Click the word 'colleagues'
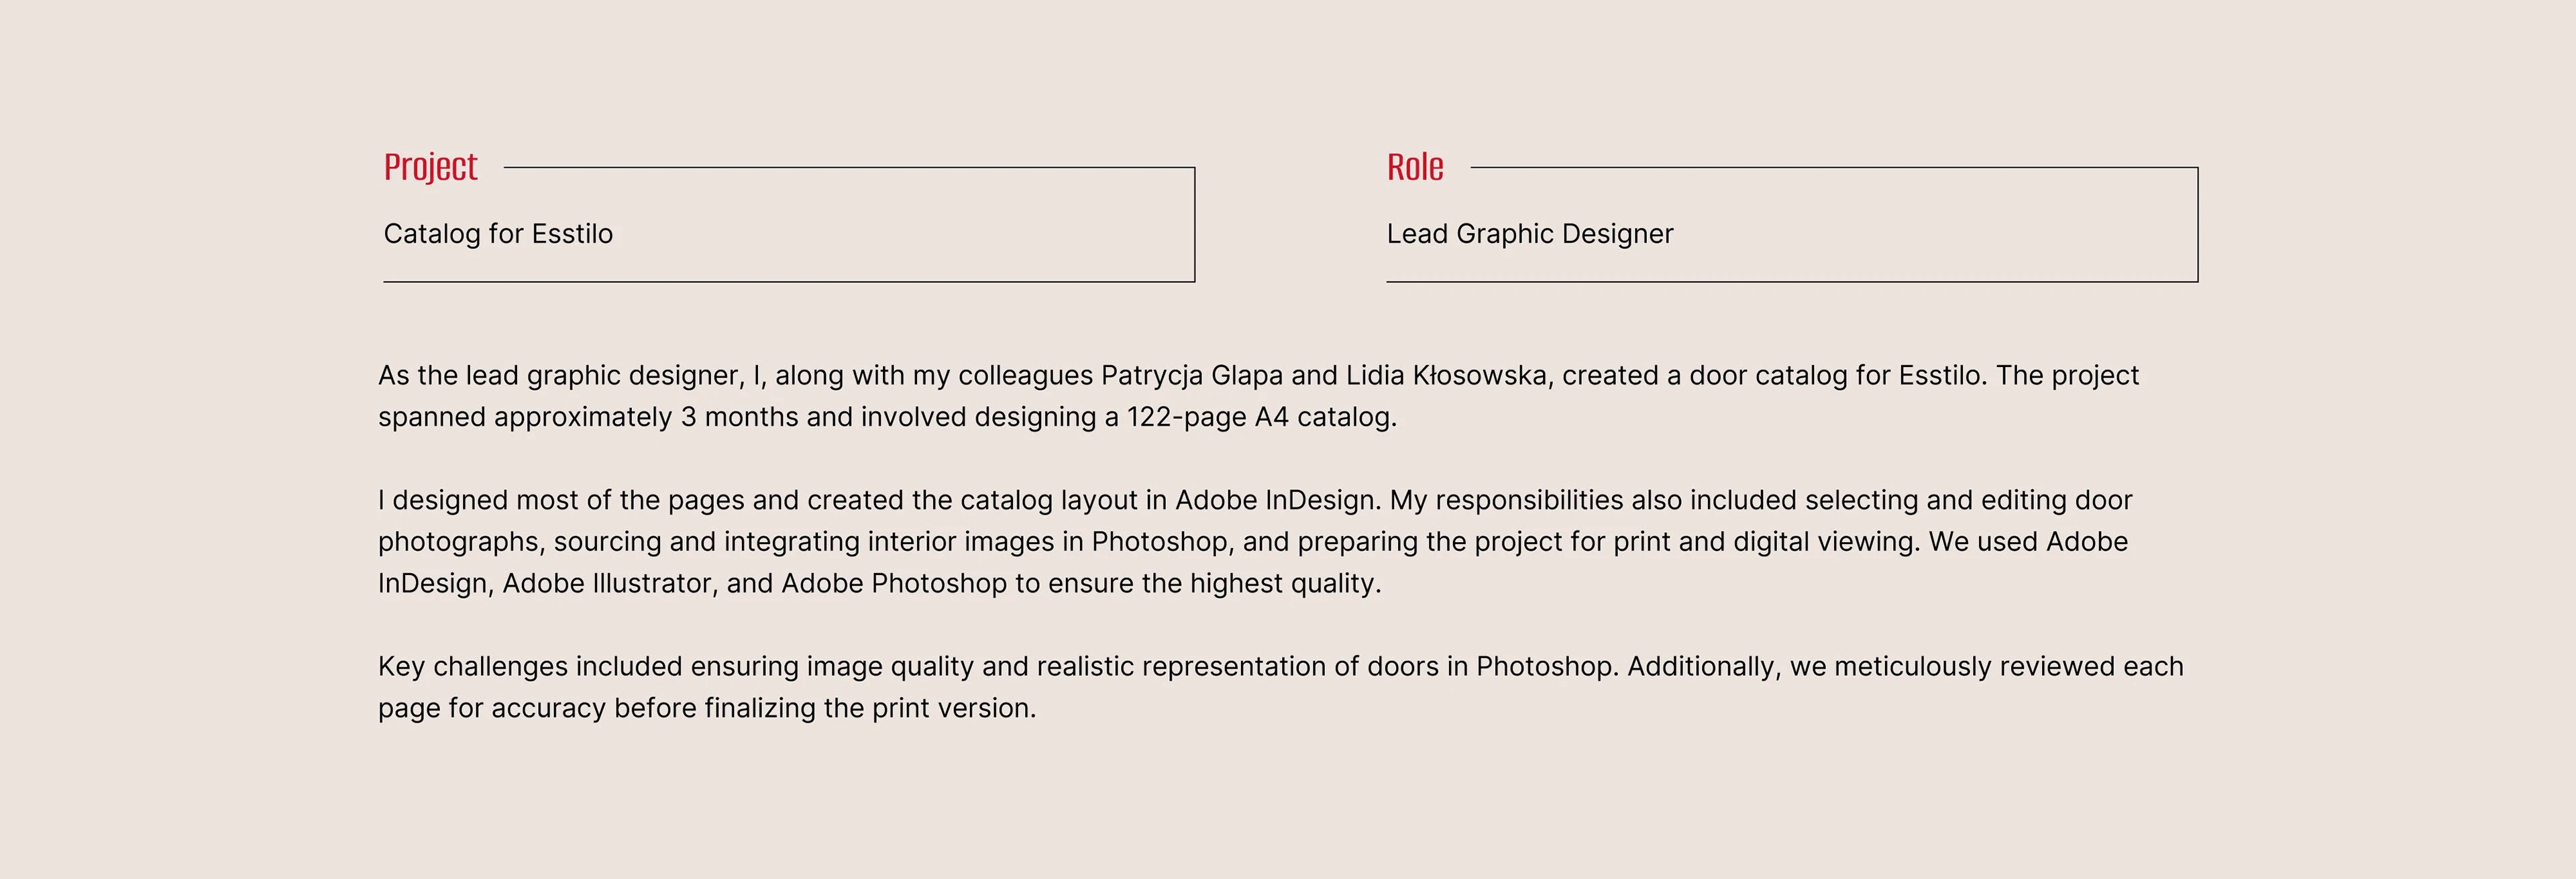The width and height of the screenshot is (2576, 879). pyautogui.click(x=1025, y=376)
